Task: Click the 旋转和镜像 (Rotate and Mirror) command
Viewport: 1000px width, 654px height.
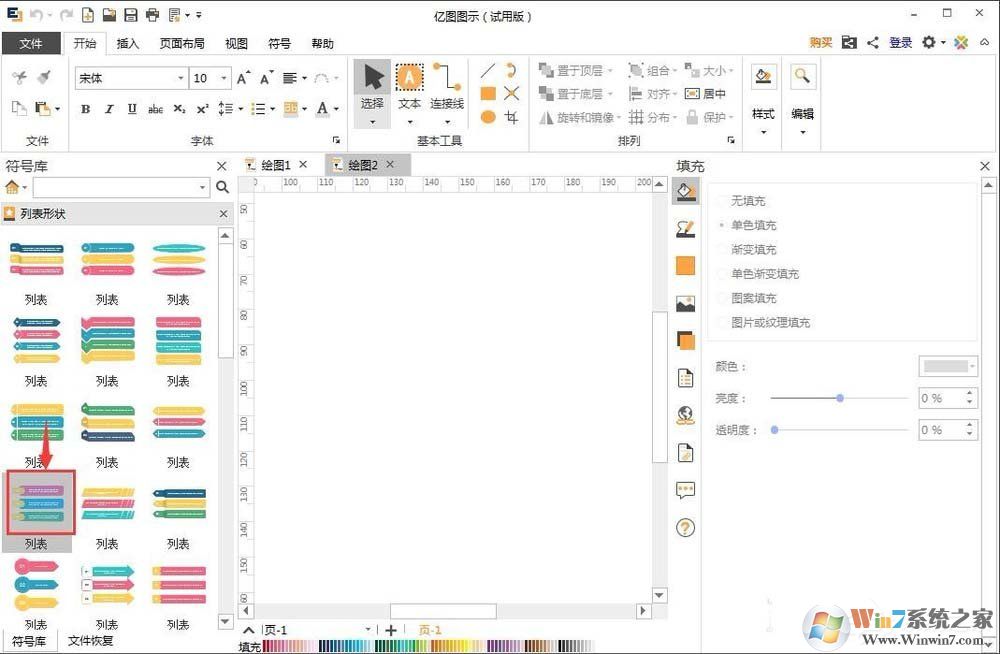Action: 584,117
